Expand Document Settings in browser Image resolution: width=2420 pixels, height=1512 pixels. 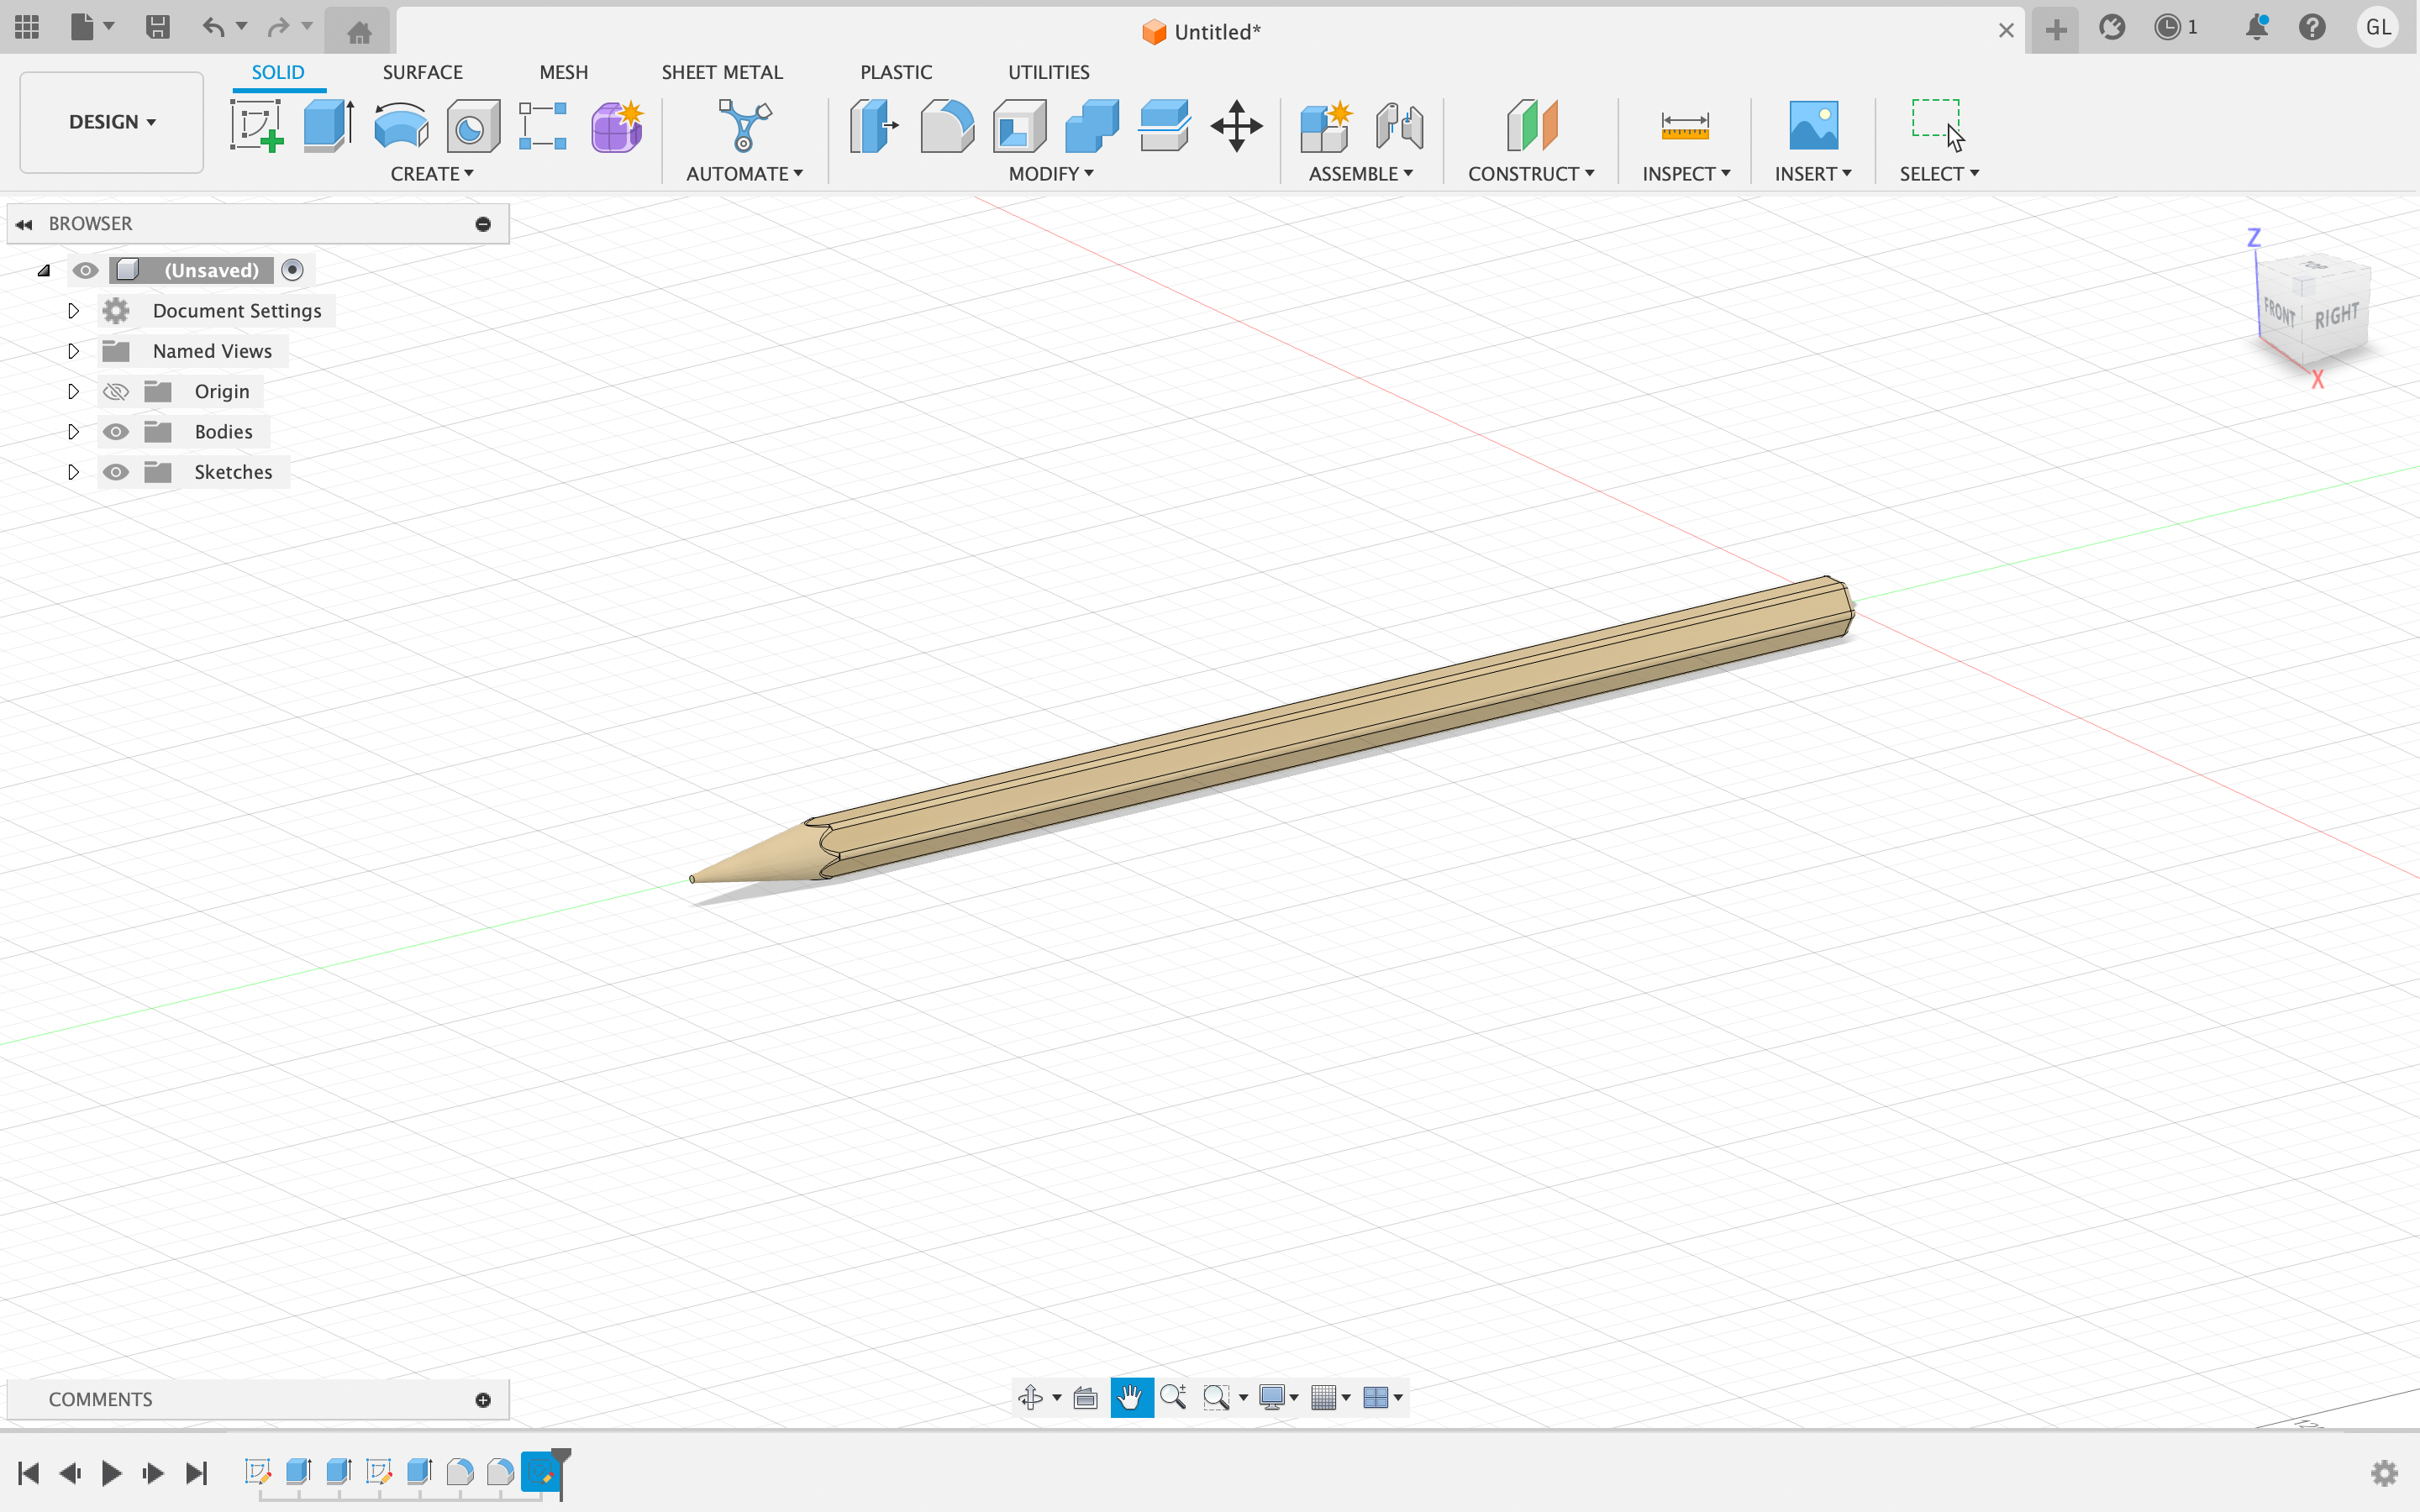pos(73,311)
